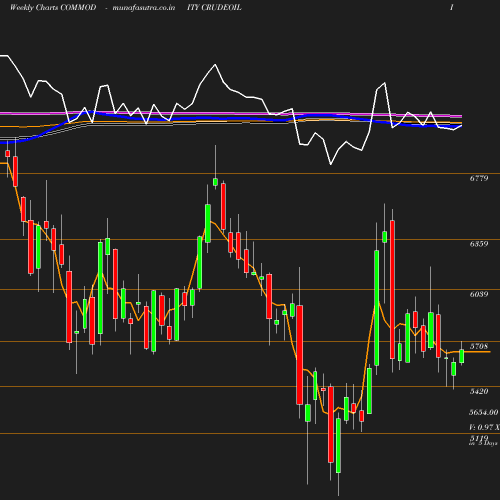Click the green candle at the 6779 peak

(x=215, y=182)
